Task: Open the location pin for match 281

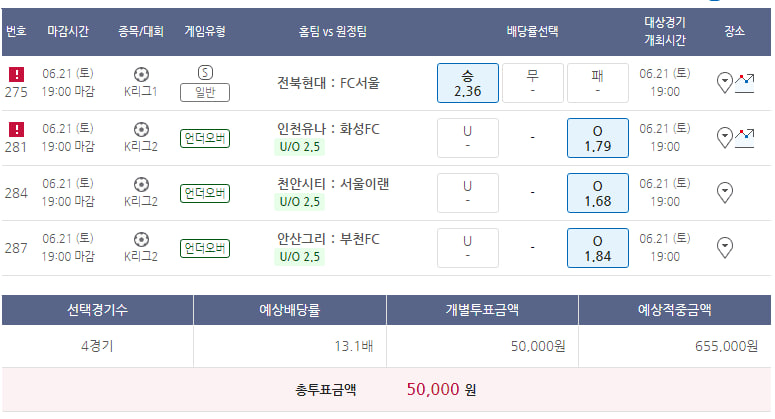Action: point(725,137)
